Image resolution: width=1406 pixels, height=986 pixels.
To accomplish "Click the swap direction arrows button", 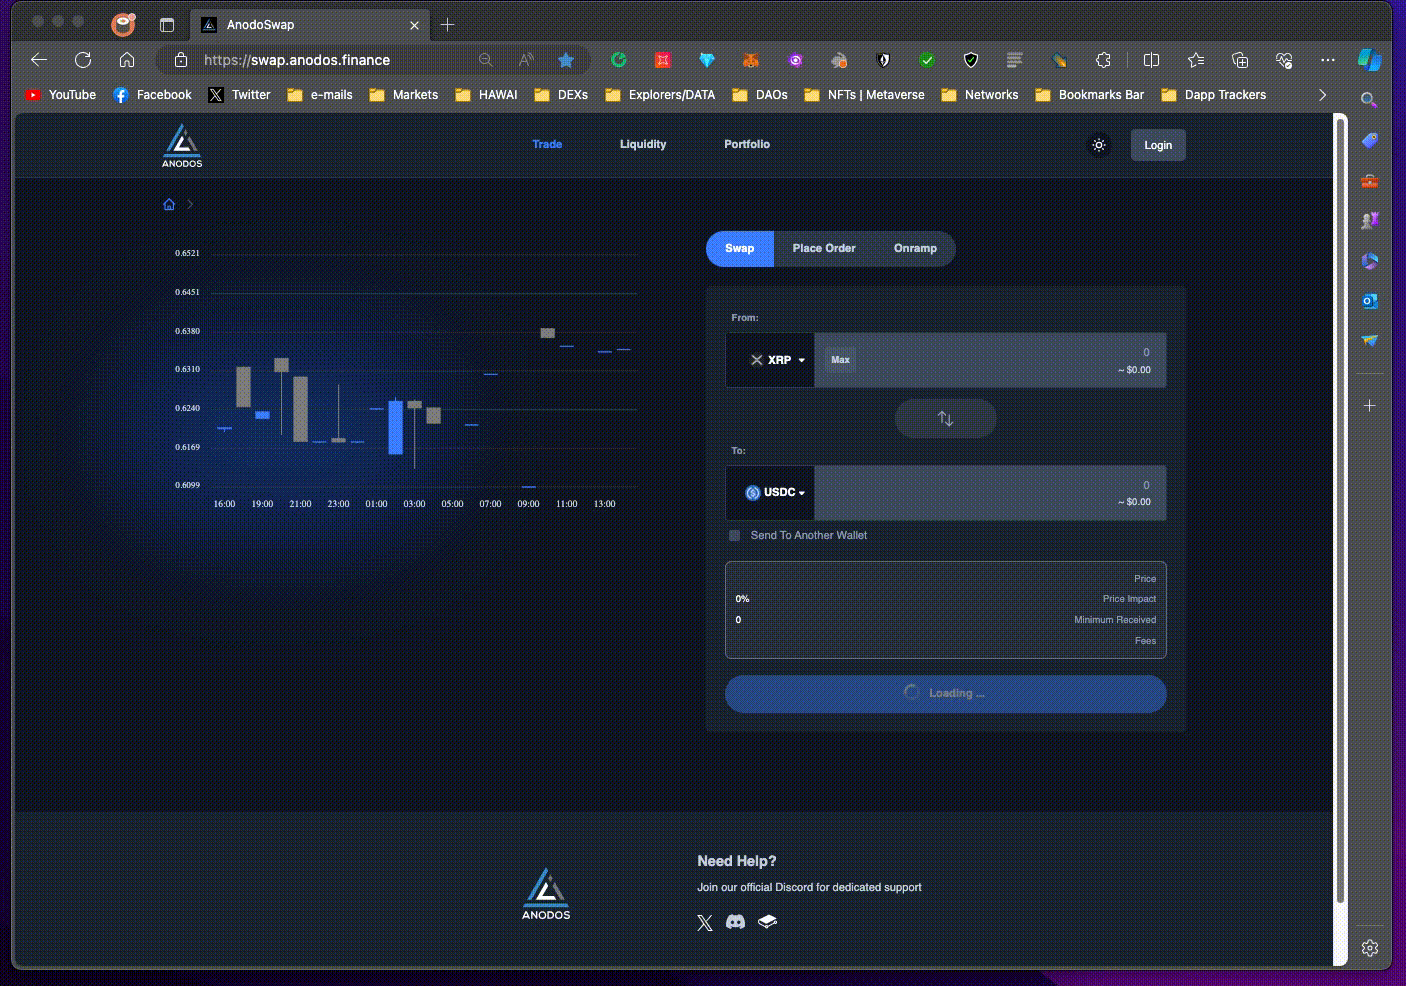I will 945,419.
